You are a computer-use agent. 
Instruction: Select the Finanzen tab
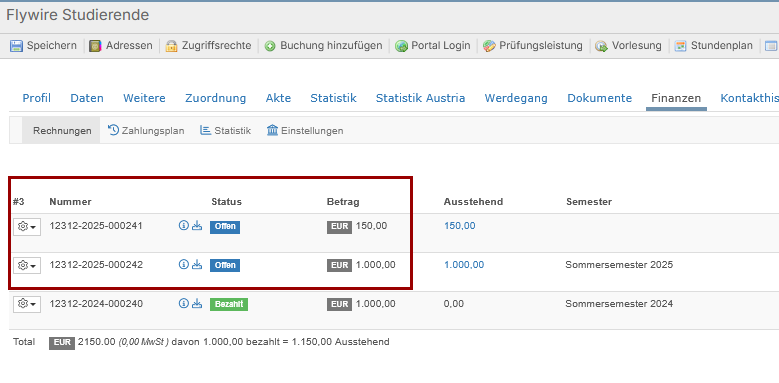[x=676, y=98]
